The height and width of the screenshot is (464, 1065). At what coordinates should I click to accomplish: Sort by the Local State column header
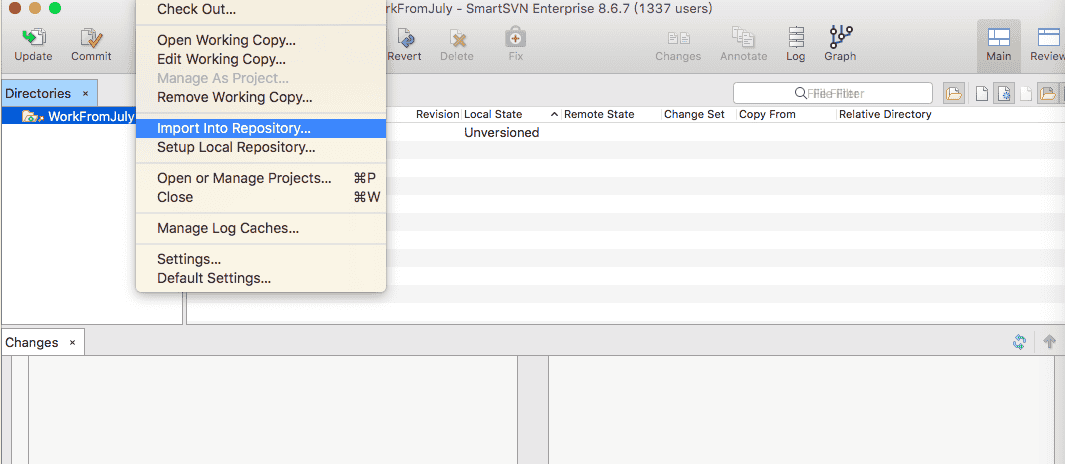click(492, 114)
